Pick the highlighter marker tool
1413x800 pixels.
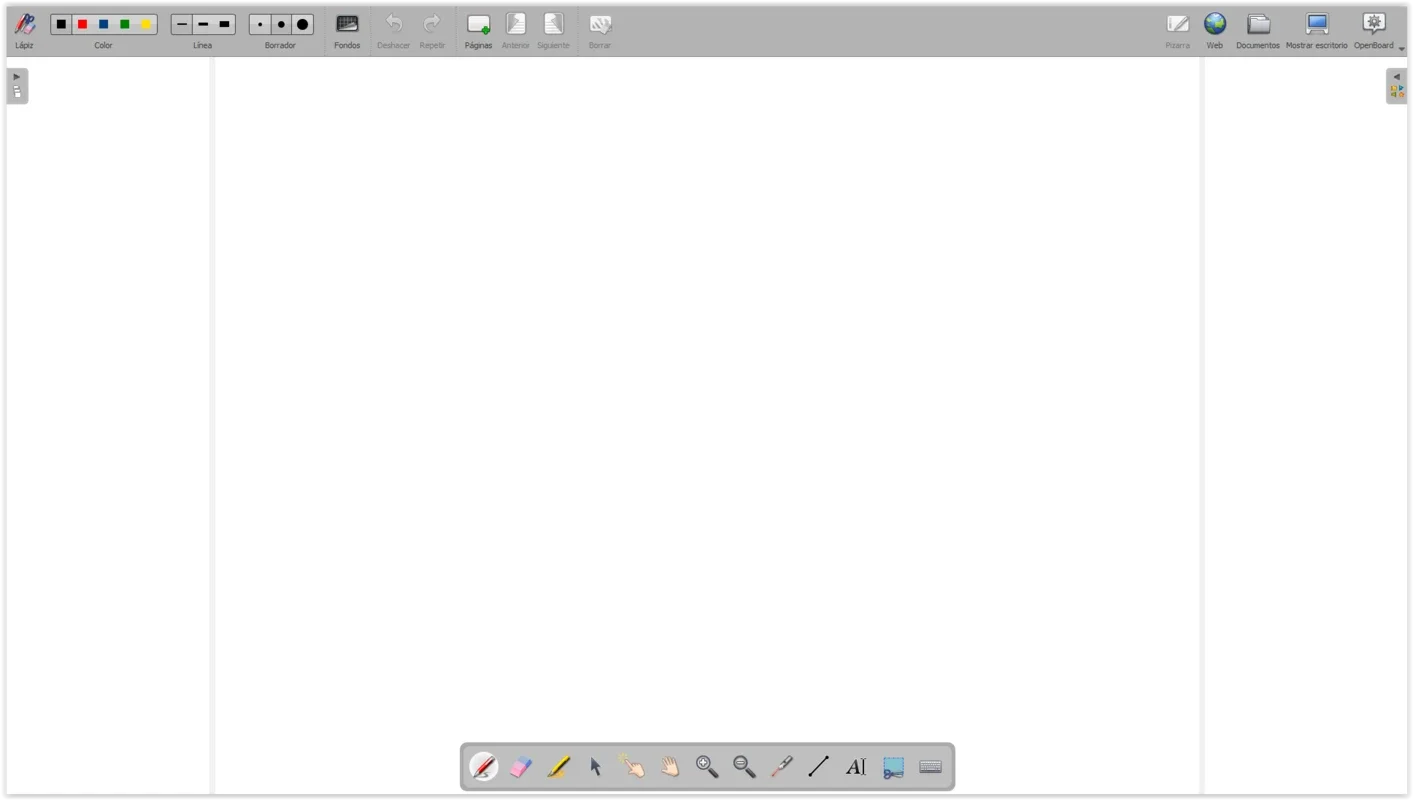[557, 766]
